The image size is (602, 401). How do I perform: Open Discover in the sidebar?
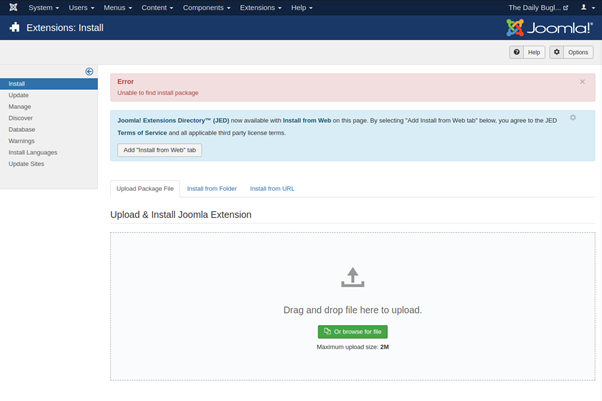[20, 118]
